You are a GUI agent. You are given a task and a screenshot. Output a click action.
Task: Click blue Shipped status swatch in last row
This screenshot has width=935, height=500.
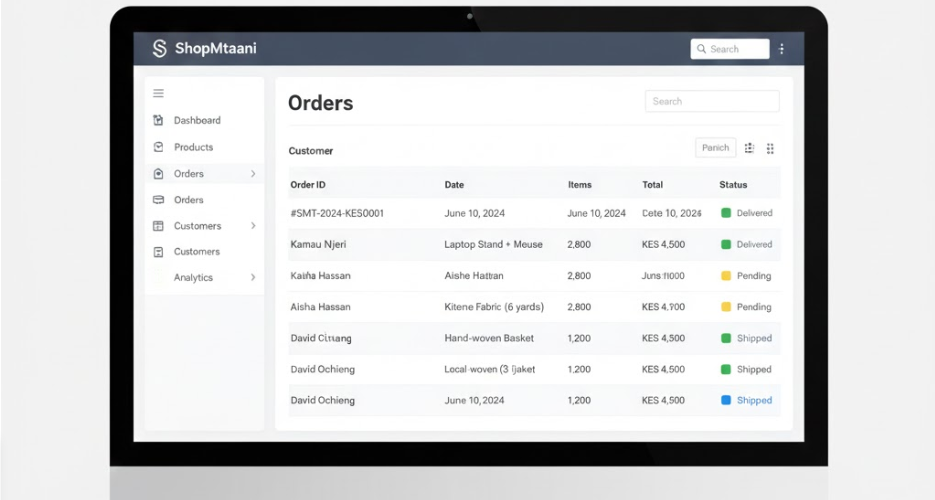(x=726, y=400)
